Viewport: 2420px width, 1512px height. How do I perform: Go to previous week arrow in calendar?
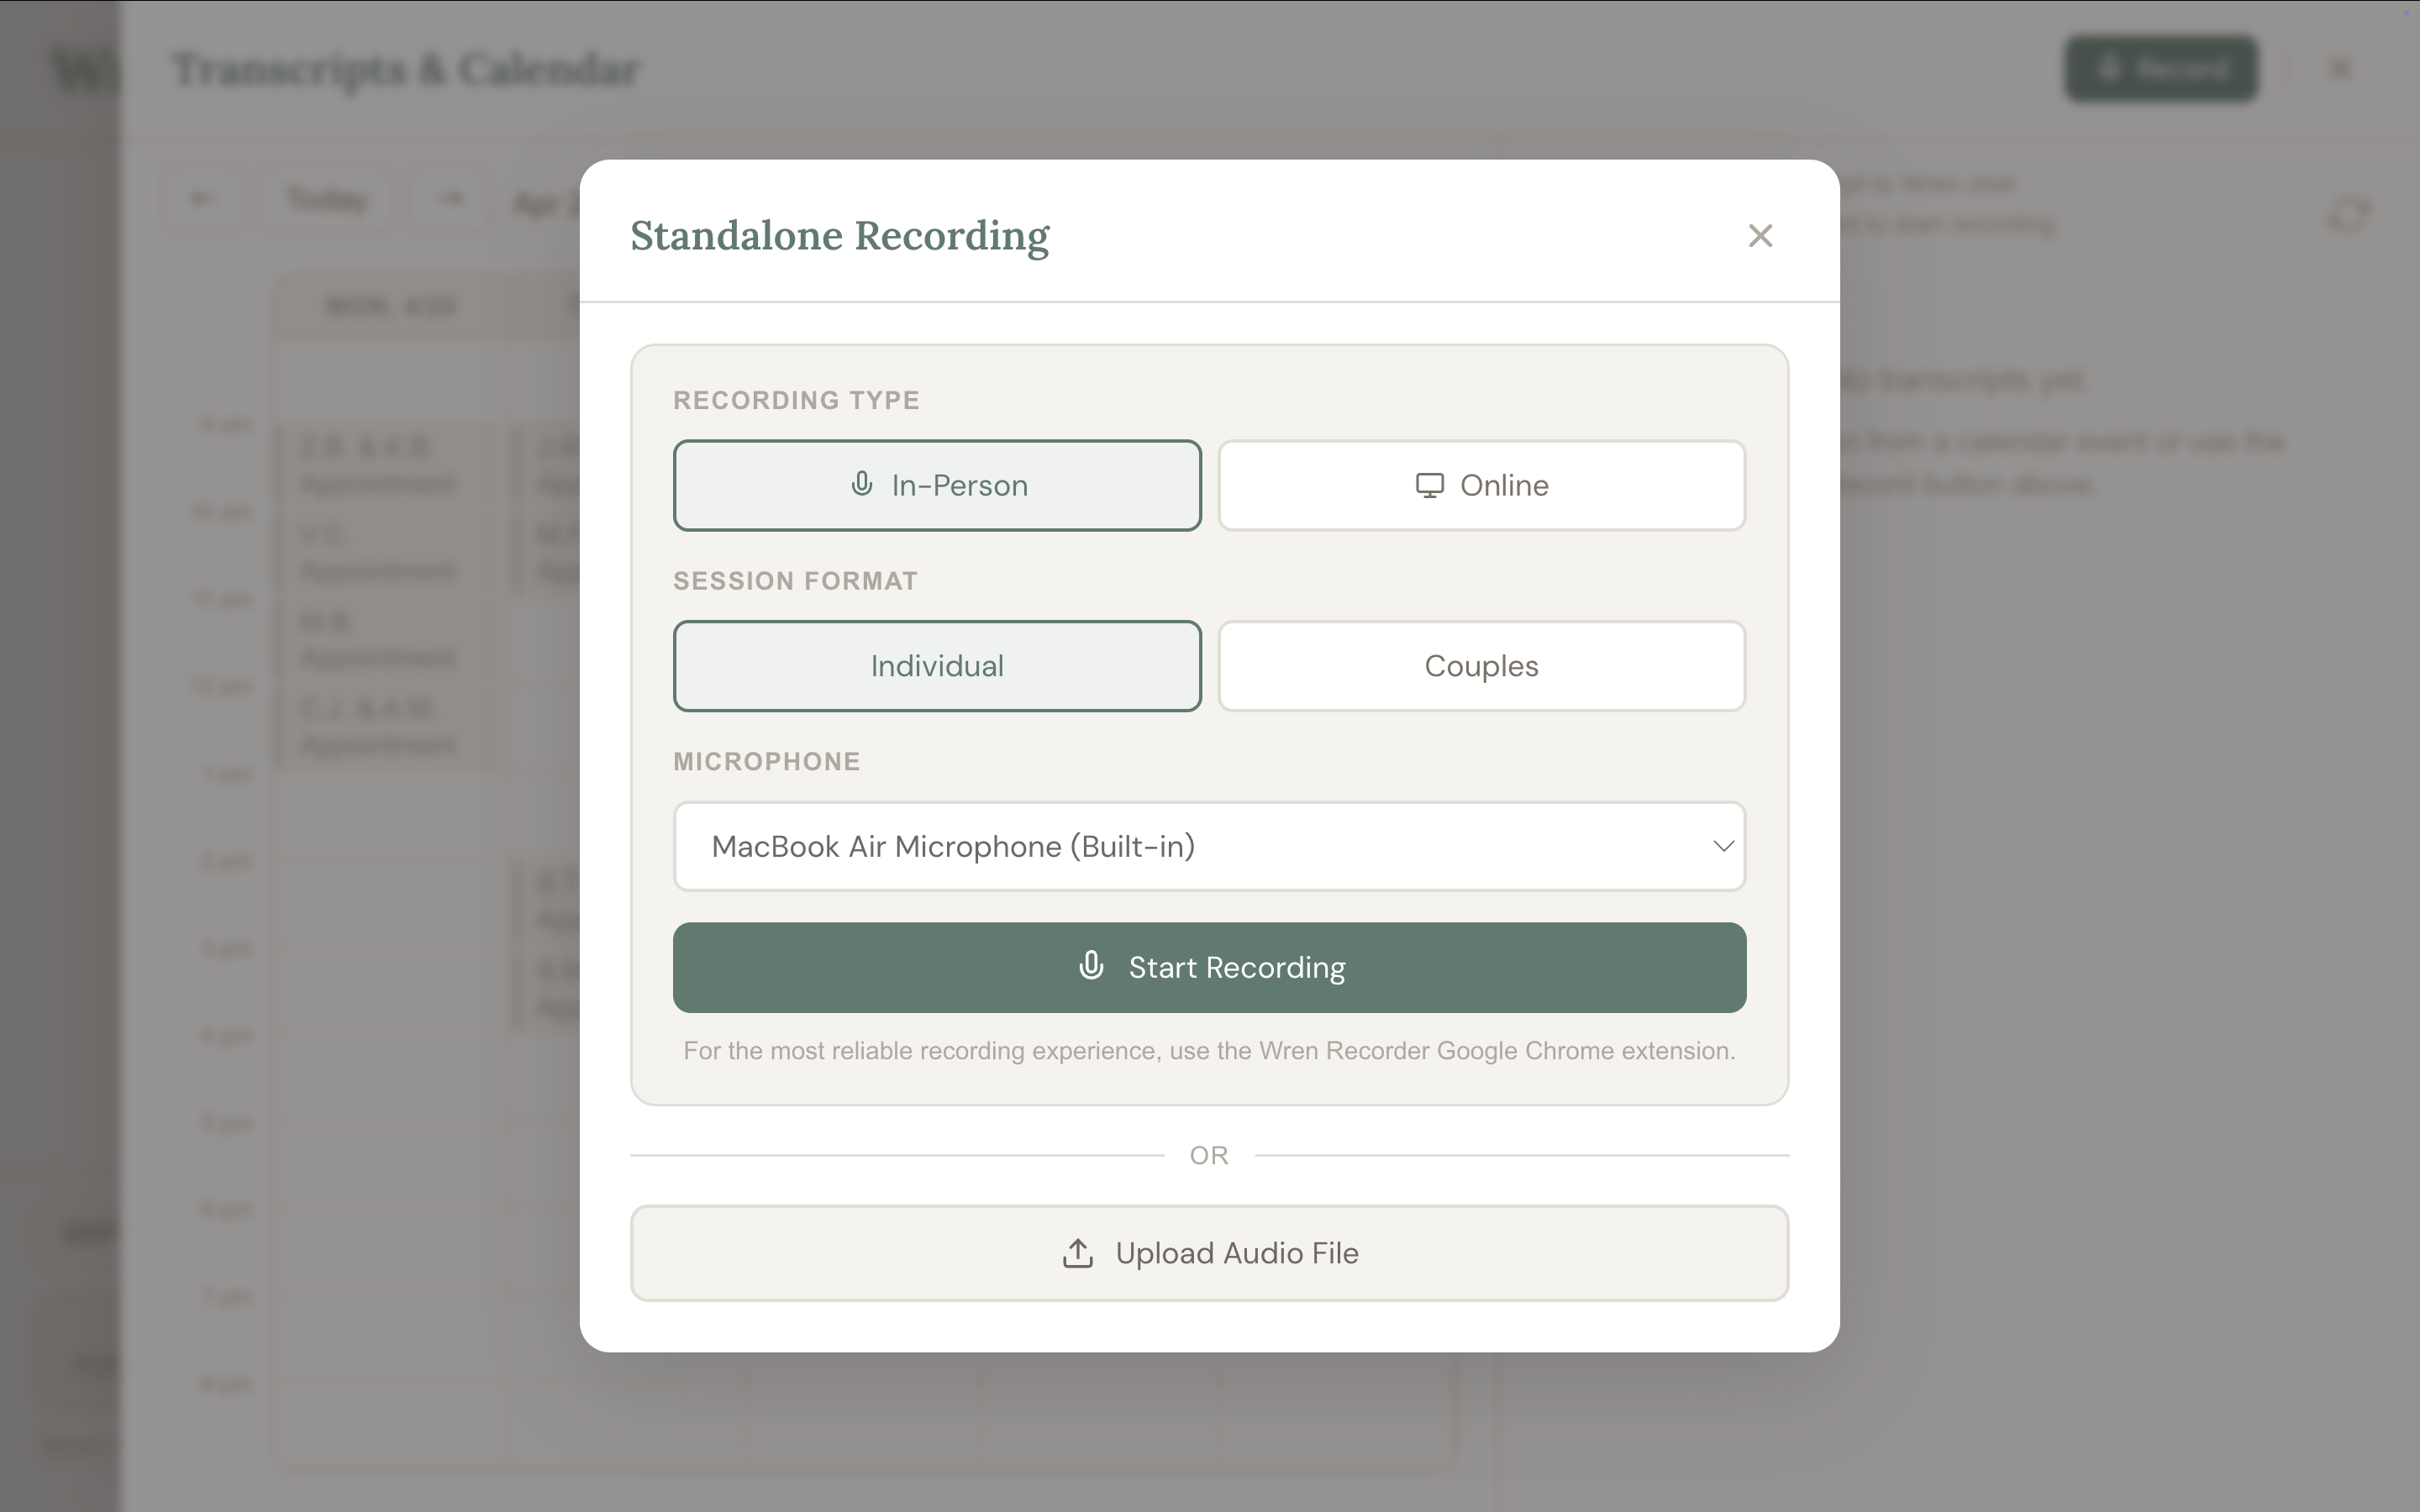(204, 198)
